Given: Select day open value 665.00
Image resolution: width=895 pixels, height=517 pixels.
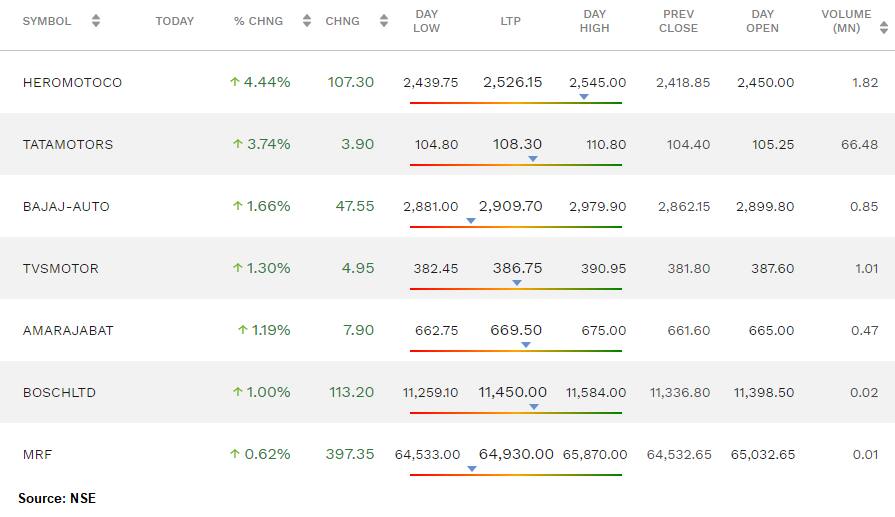Looking at the screenshot, I should (771, 331).
